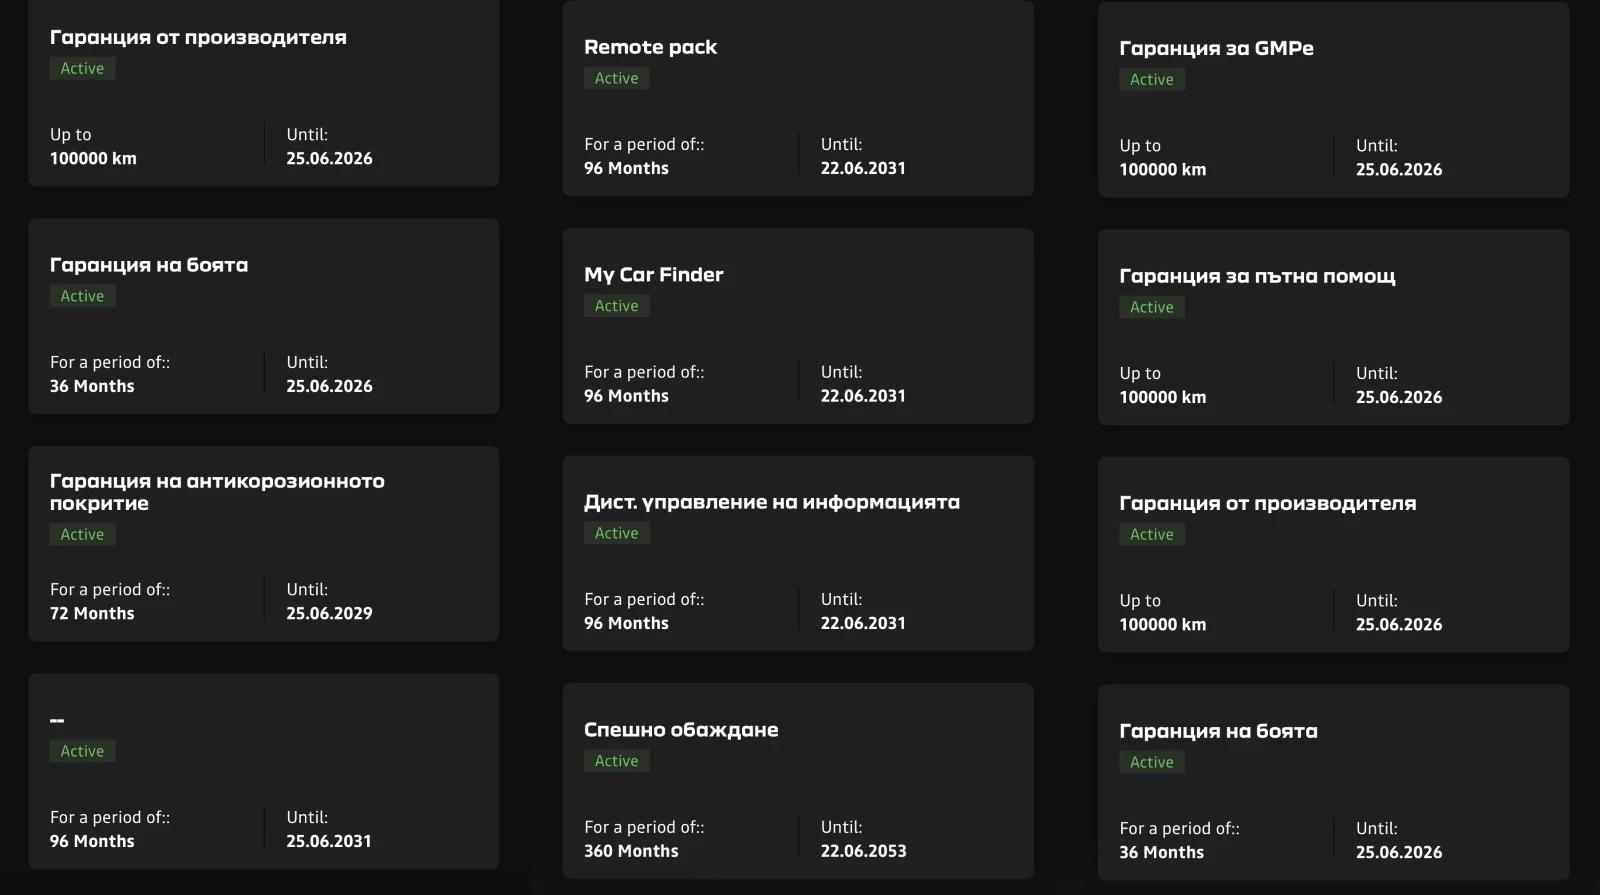Select the 72 Months period value
This screenshot has height=895, width=1600.
pyautogui.click(x=92, y=613)
